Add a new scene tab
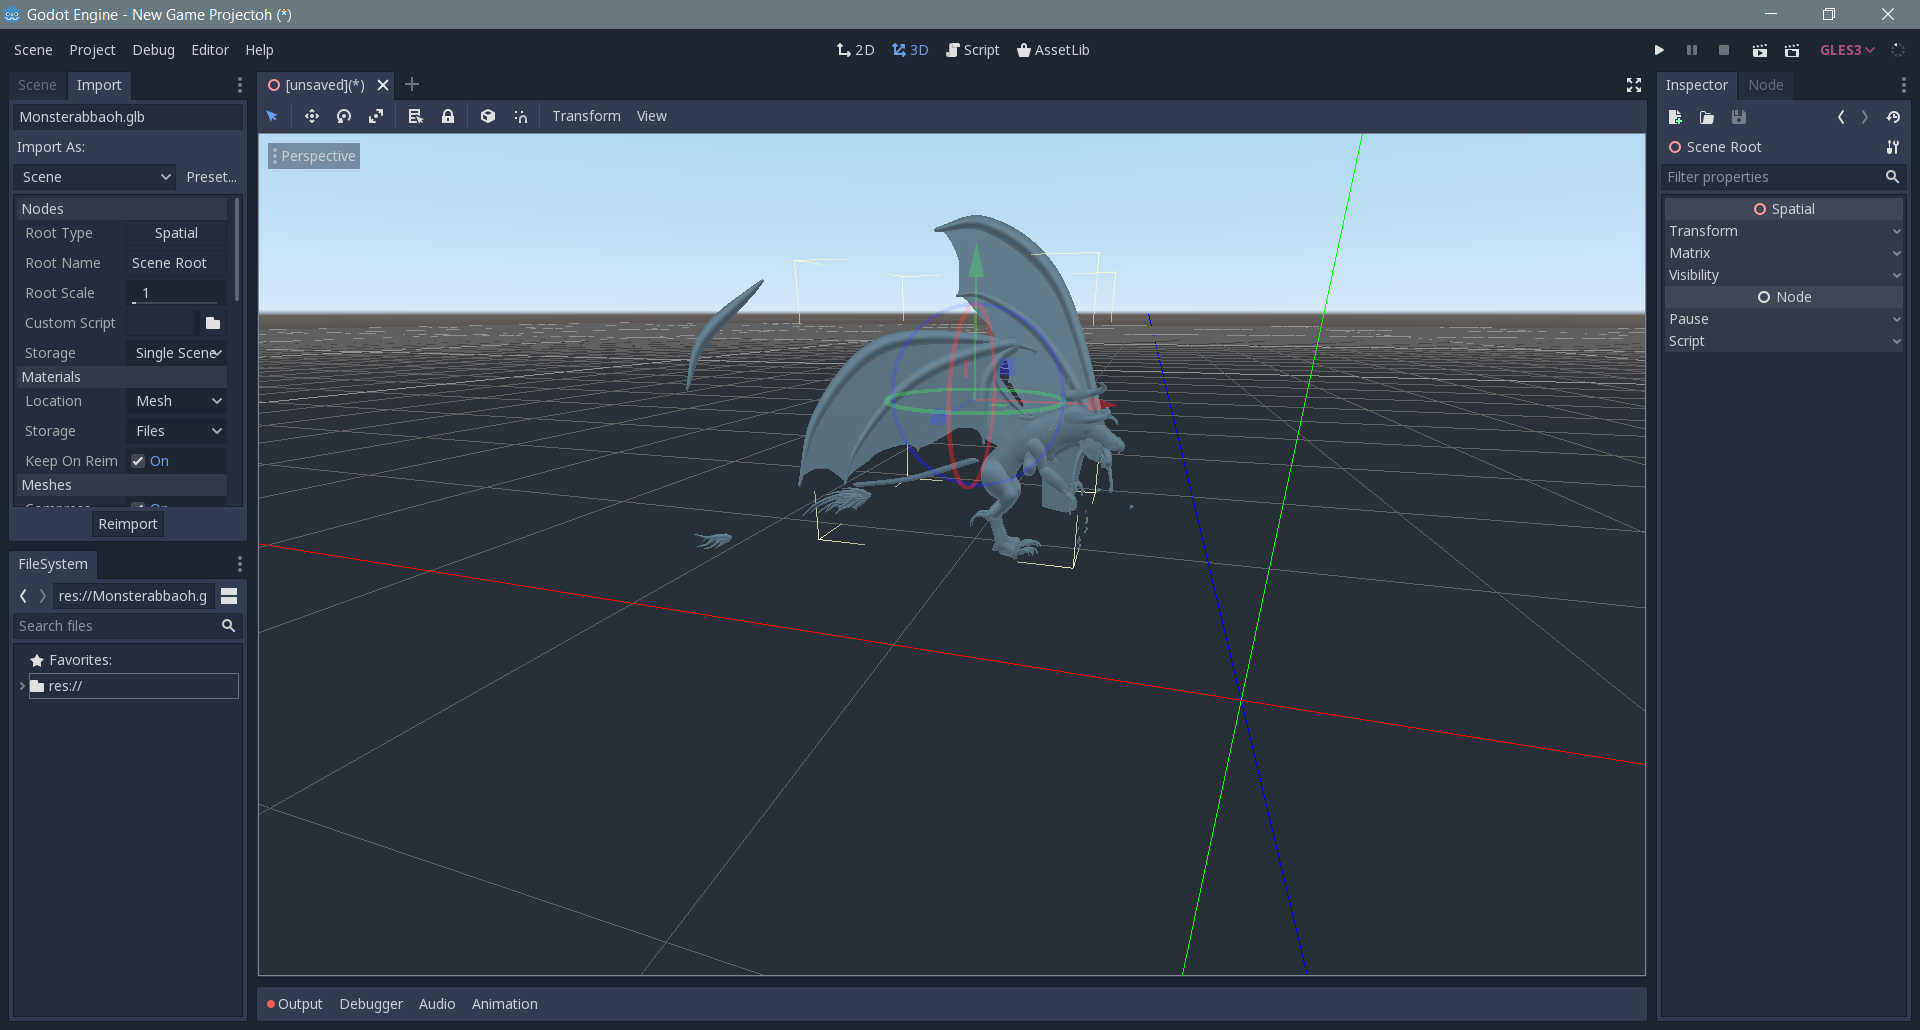The width and height of the screenshot is (1920, 1030). pos(412,85)
